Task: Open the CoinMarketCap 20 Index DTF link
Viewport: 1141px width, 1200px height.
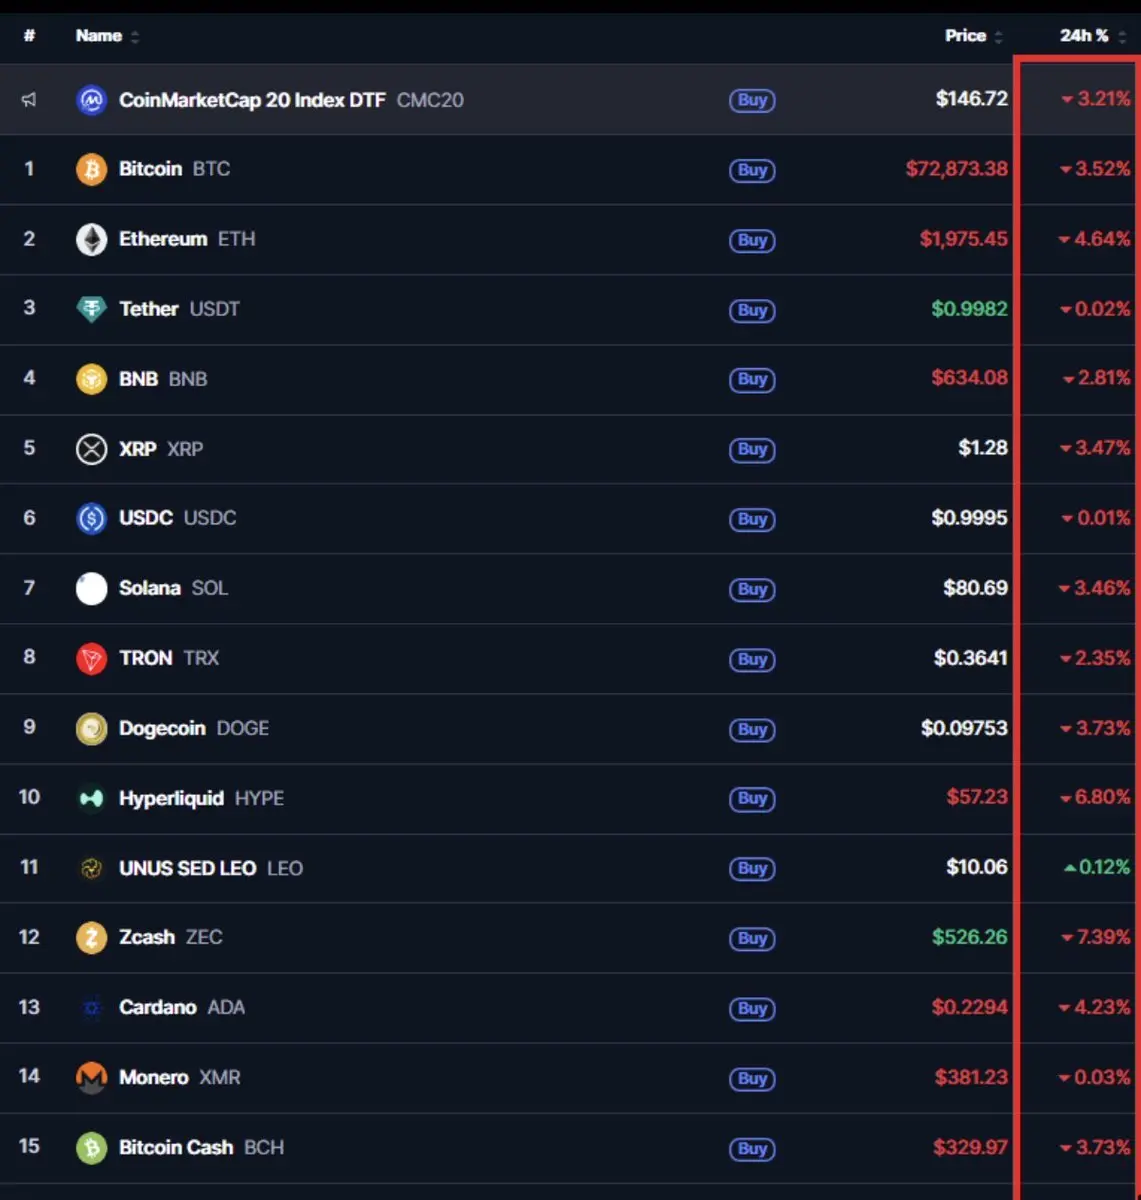Action: 291,100
